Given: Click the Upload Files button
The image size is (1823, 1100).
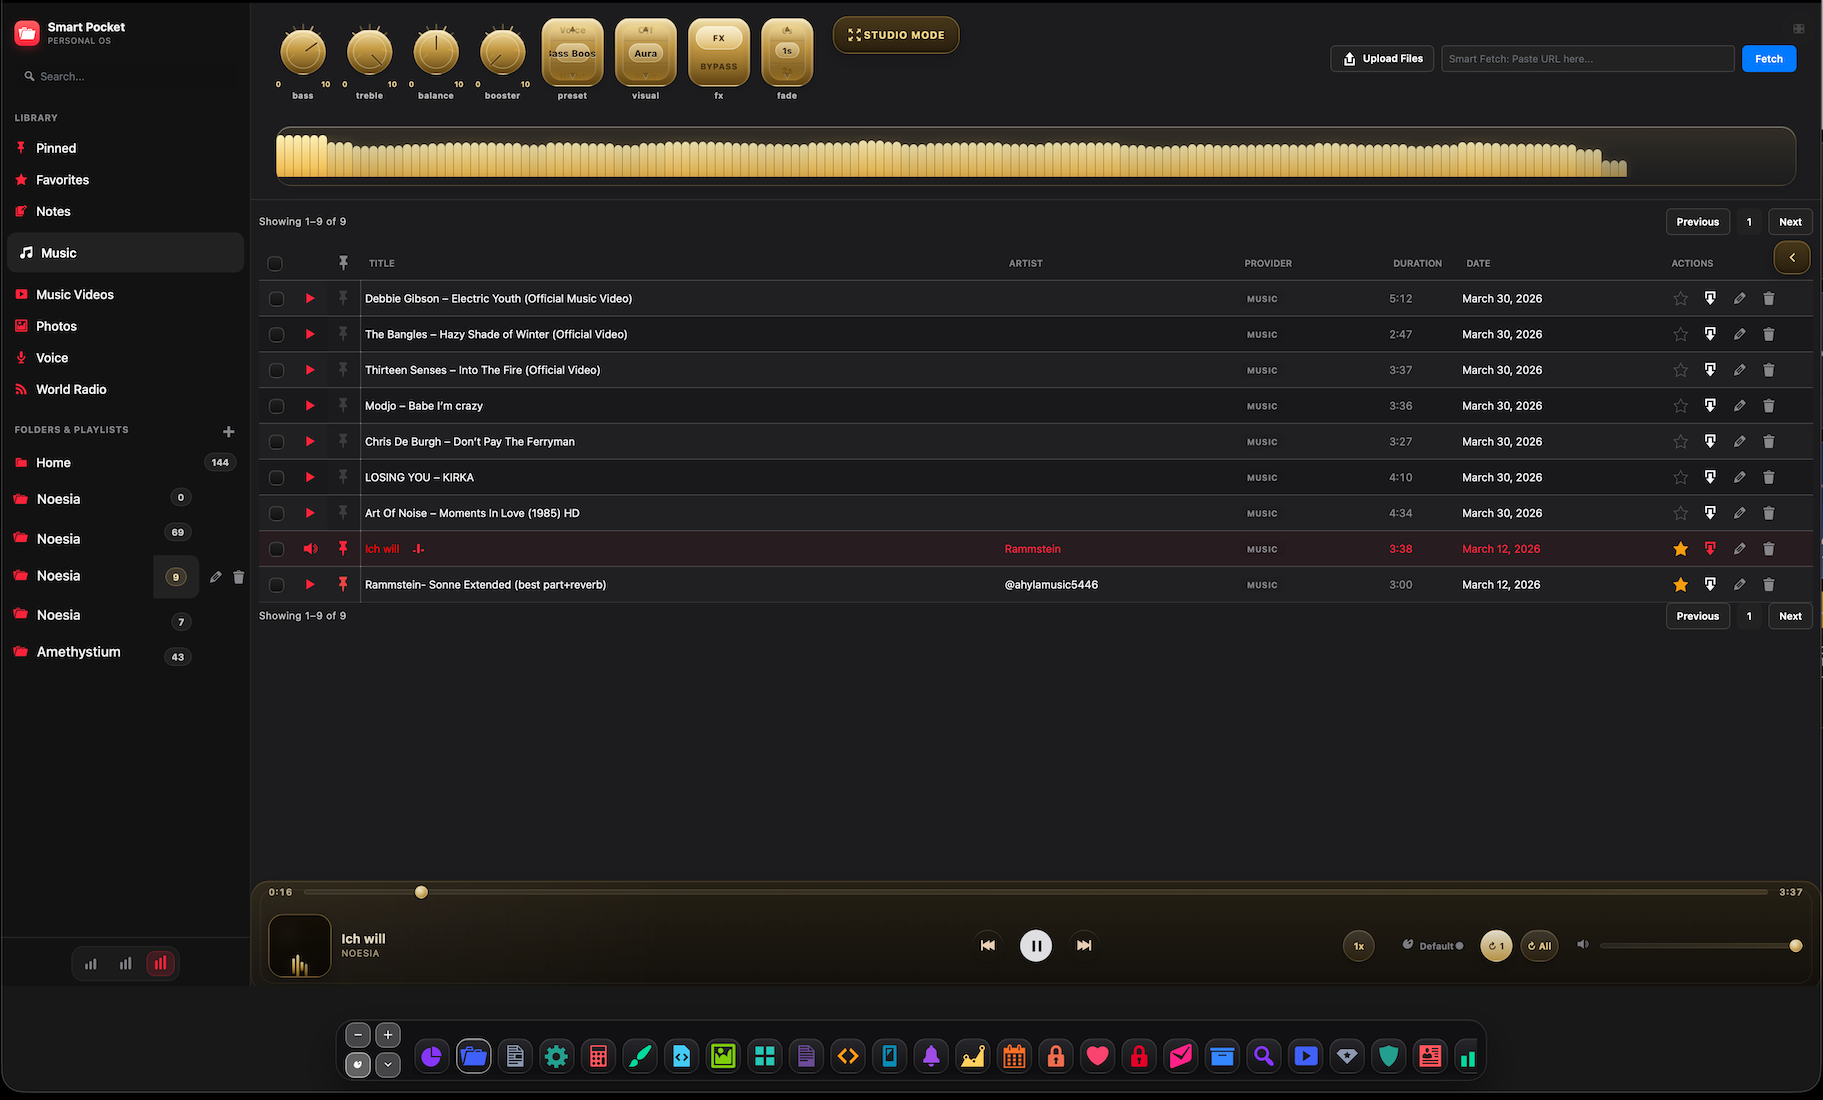Looking at the screenshot, I should coord(1382,59).
